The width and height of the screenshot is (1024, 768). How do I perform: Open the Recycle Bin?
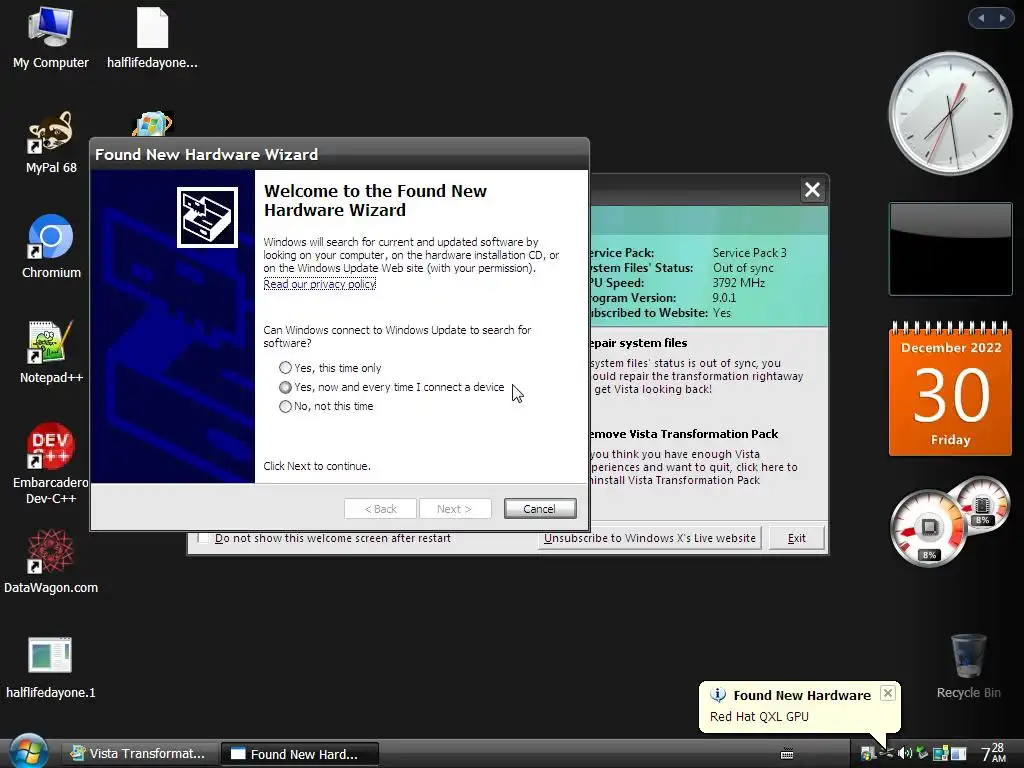point(968,666)
